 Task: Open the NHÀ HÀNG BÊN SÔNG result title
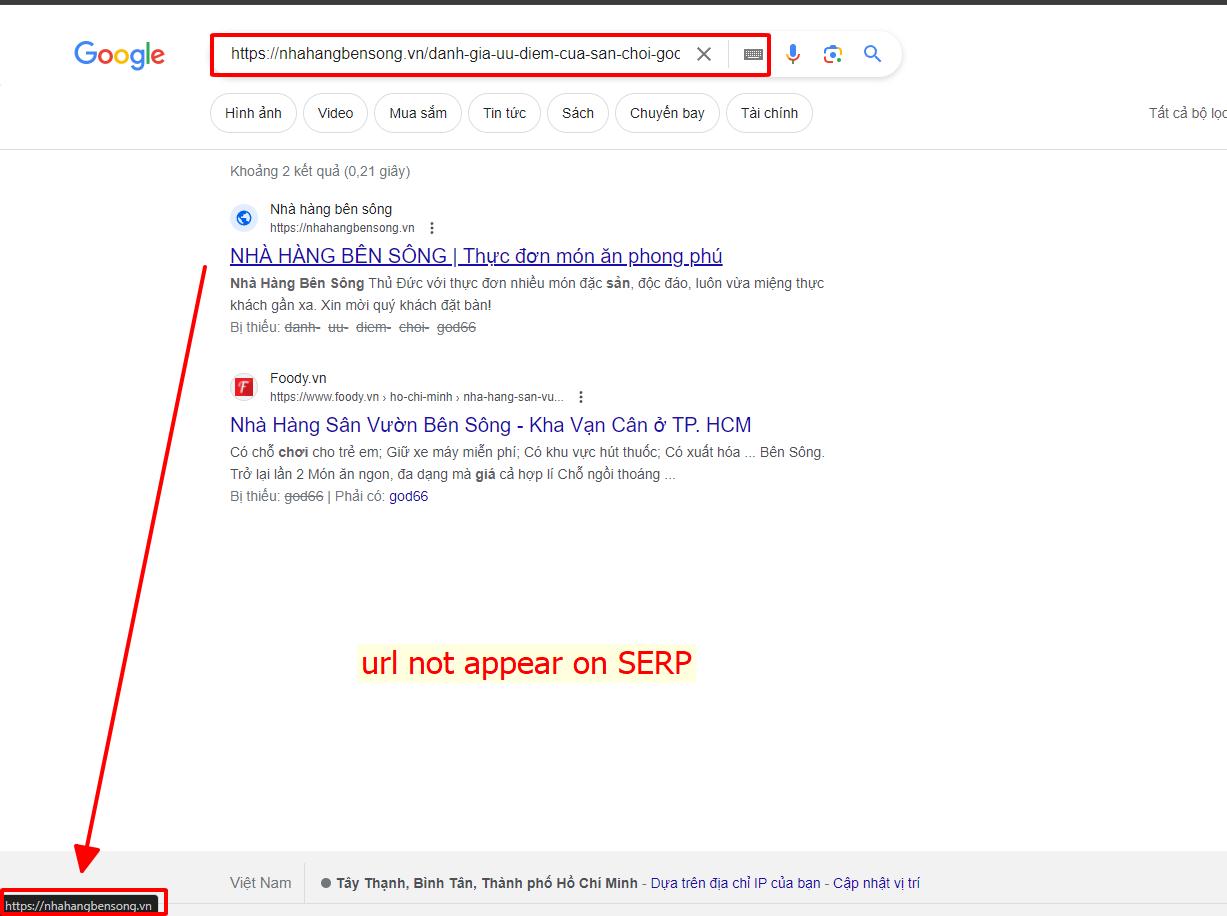pyautogui.click(x=476, y=256)
